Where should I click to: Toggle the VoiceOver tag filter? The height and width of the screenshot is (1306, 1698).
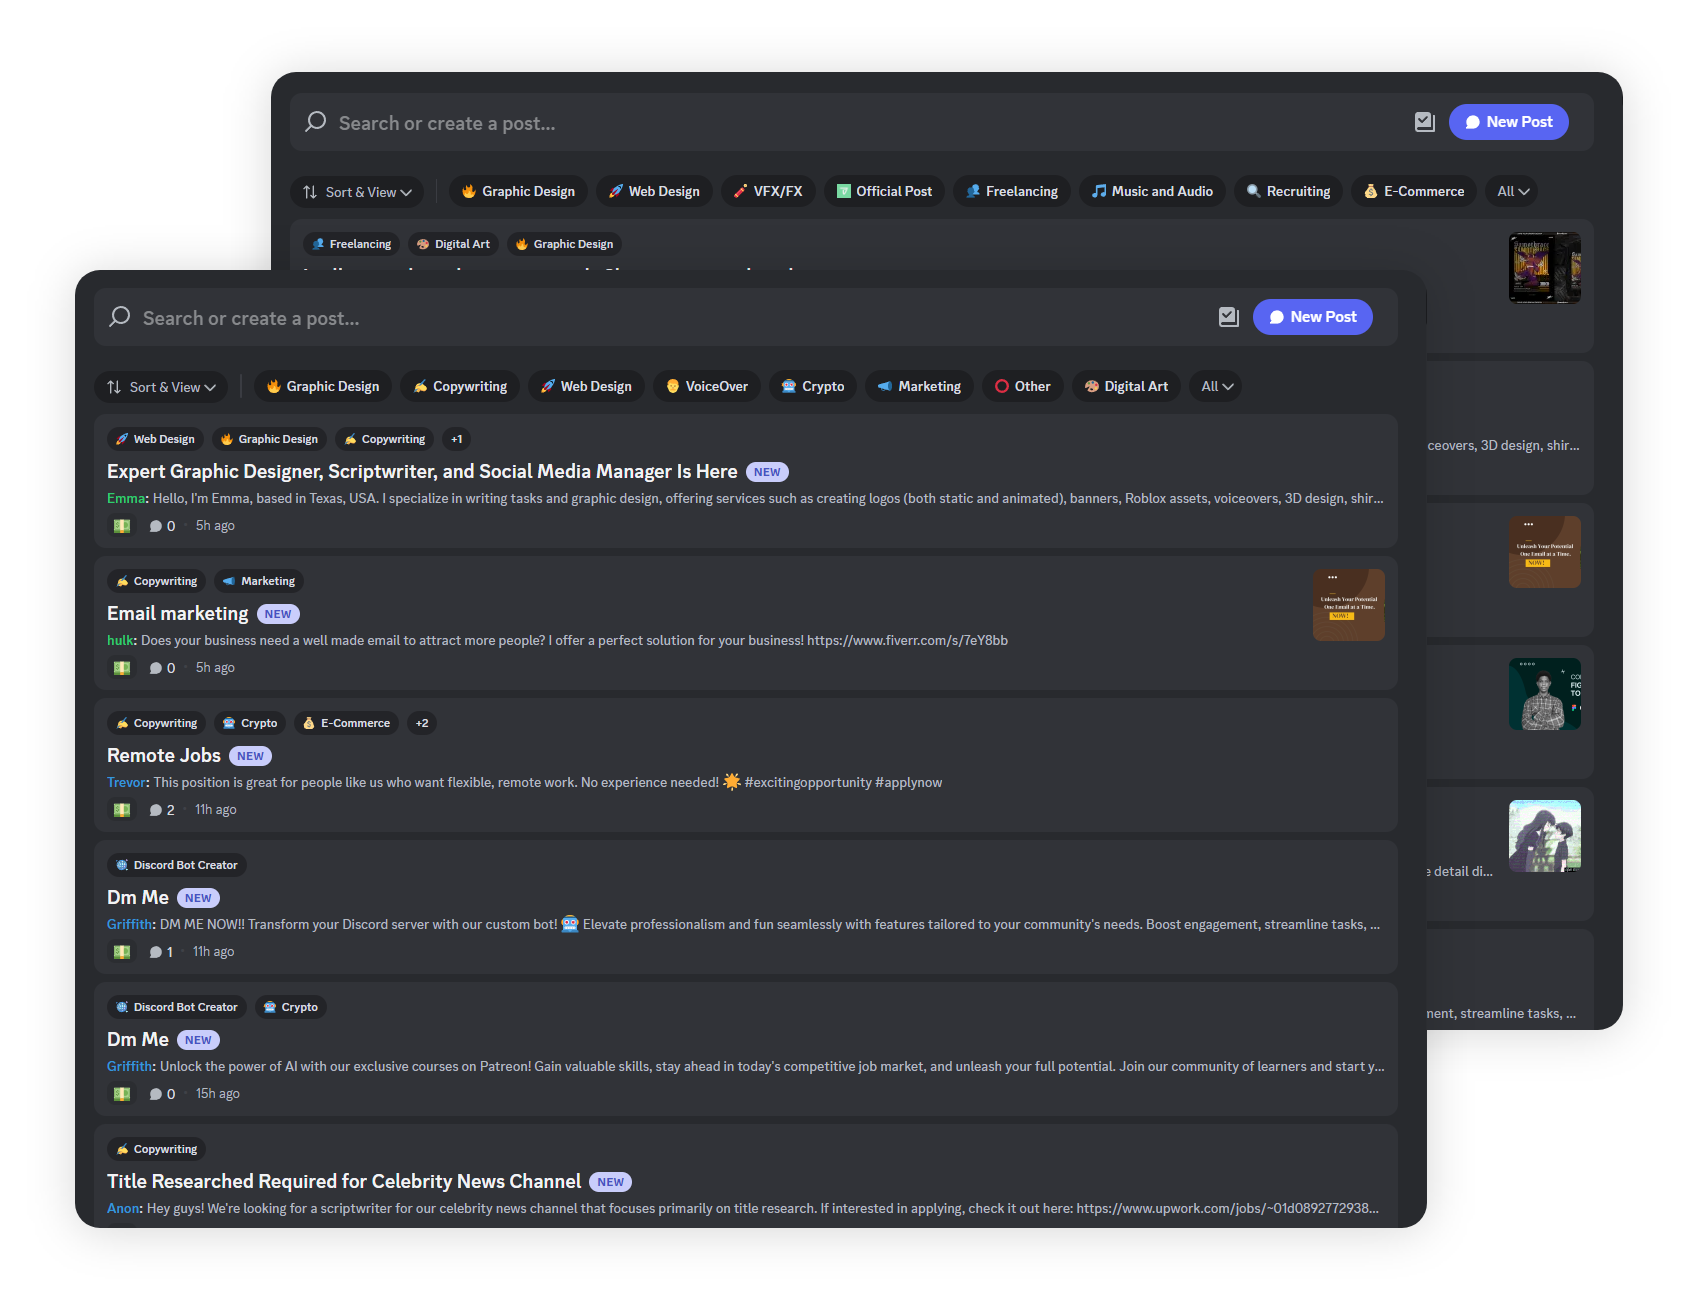coord(706,387)
